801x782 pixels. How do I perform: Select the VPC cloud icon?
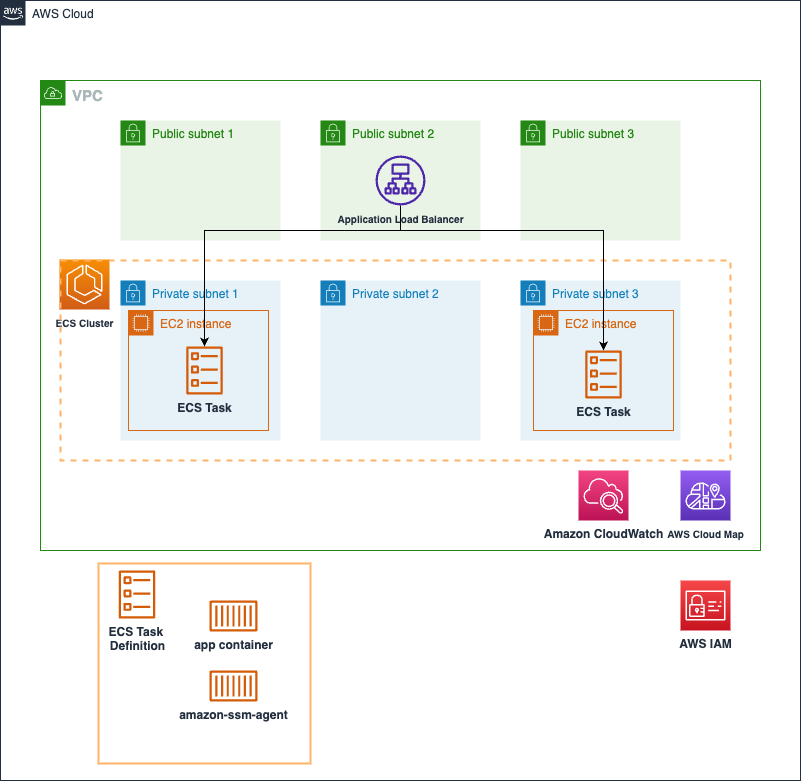(x=53, y=93)
